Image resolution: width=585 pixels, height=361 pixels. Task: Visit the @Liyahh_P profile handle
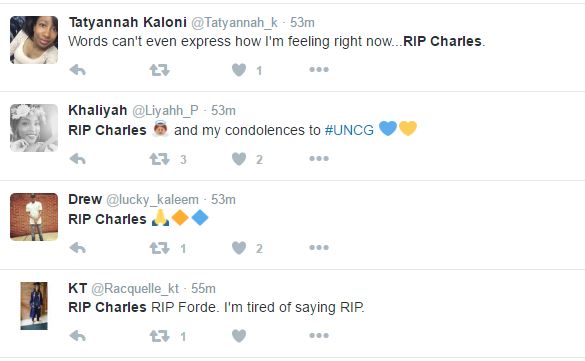(165, 111)
